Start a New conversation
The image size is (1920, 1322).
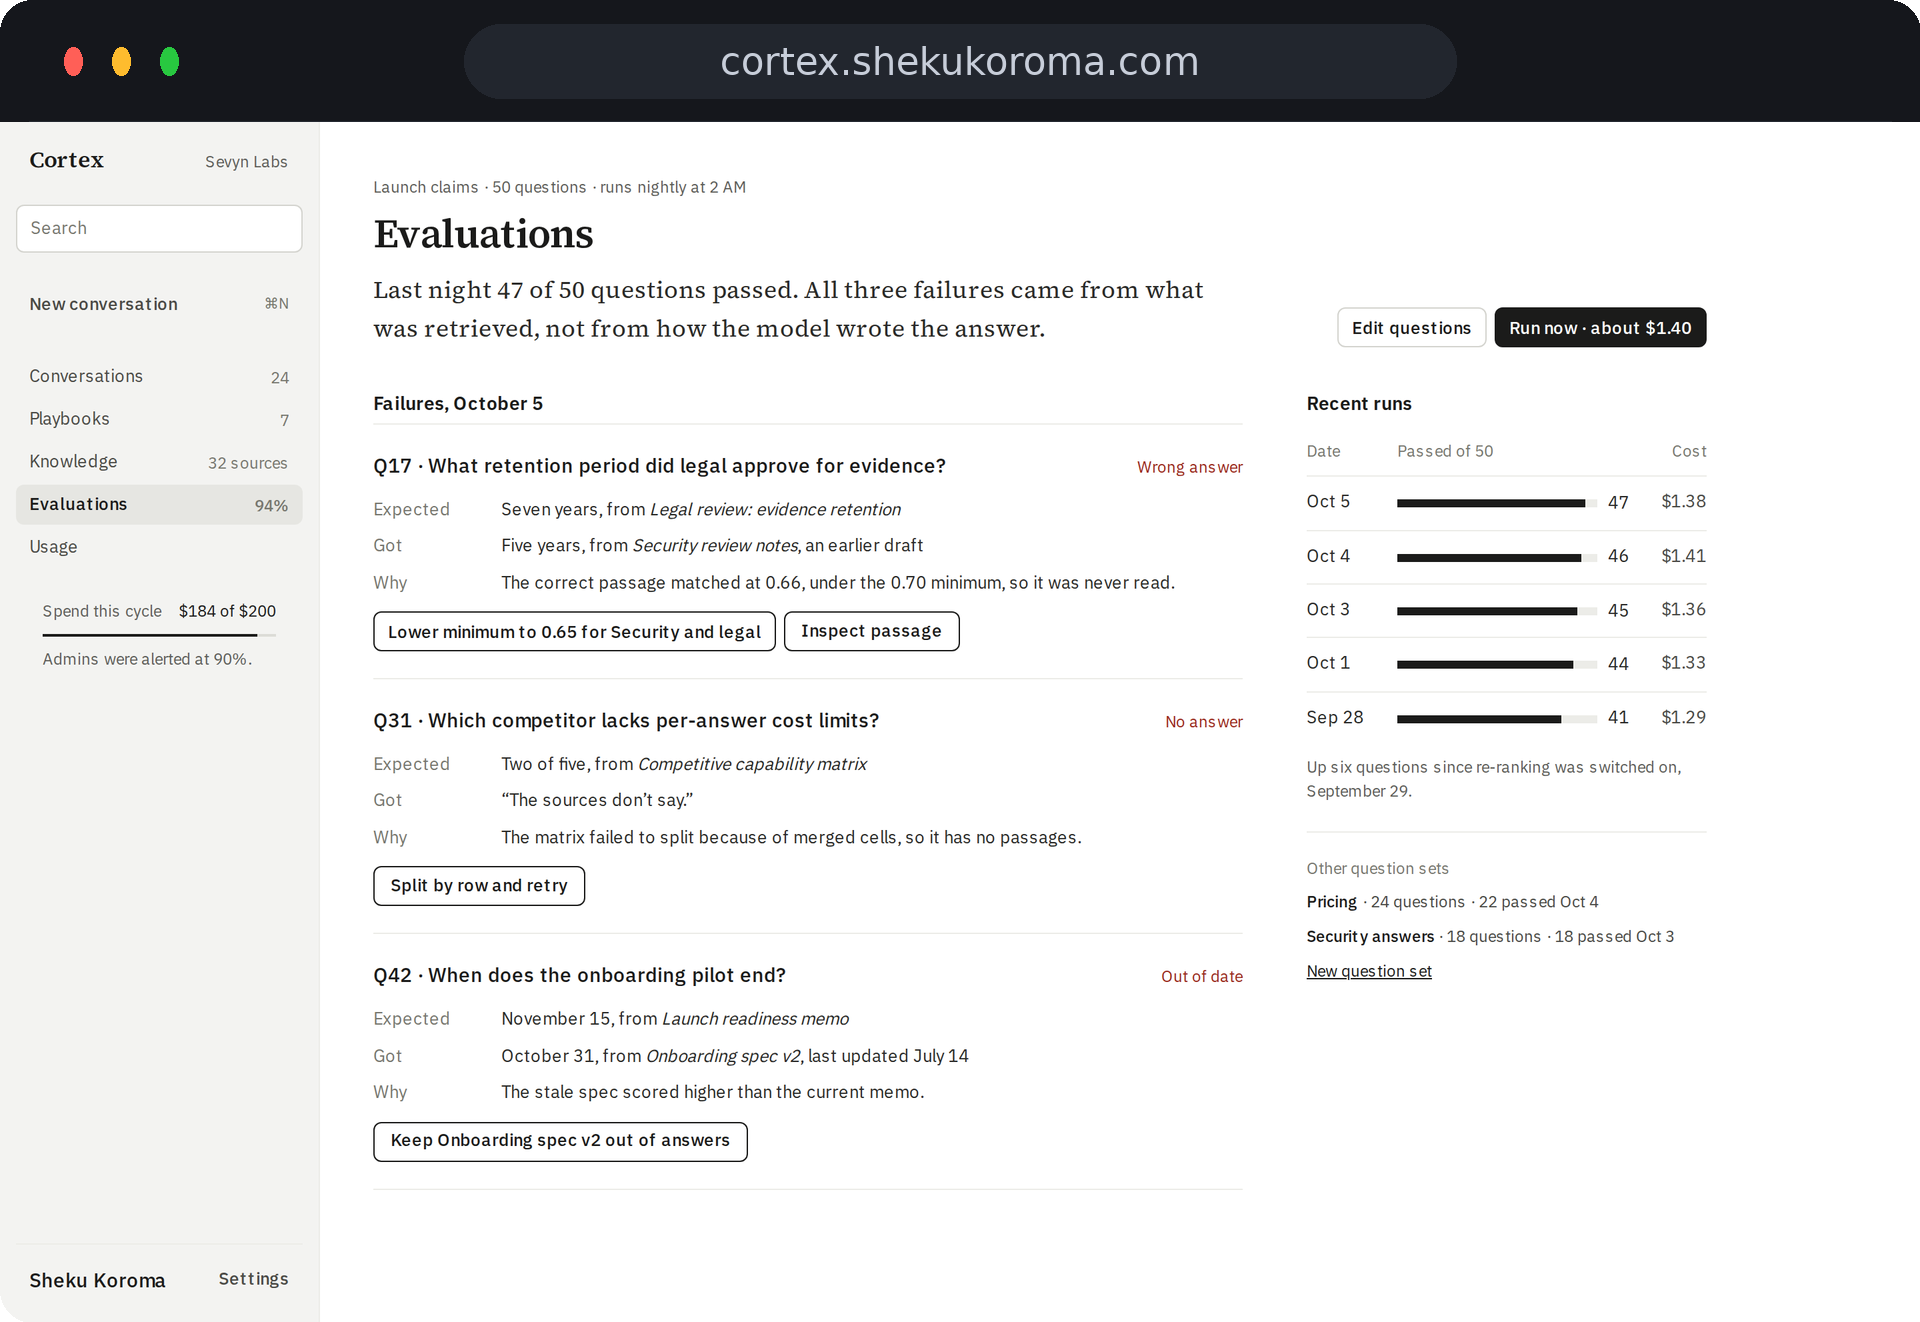[x=159, y=304]
